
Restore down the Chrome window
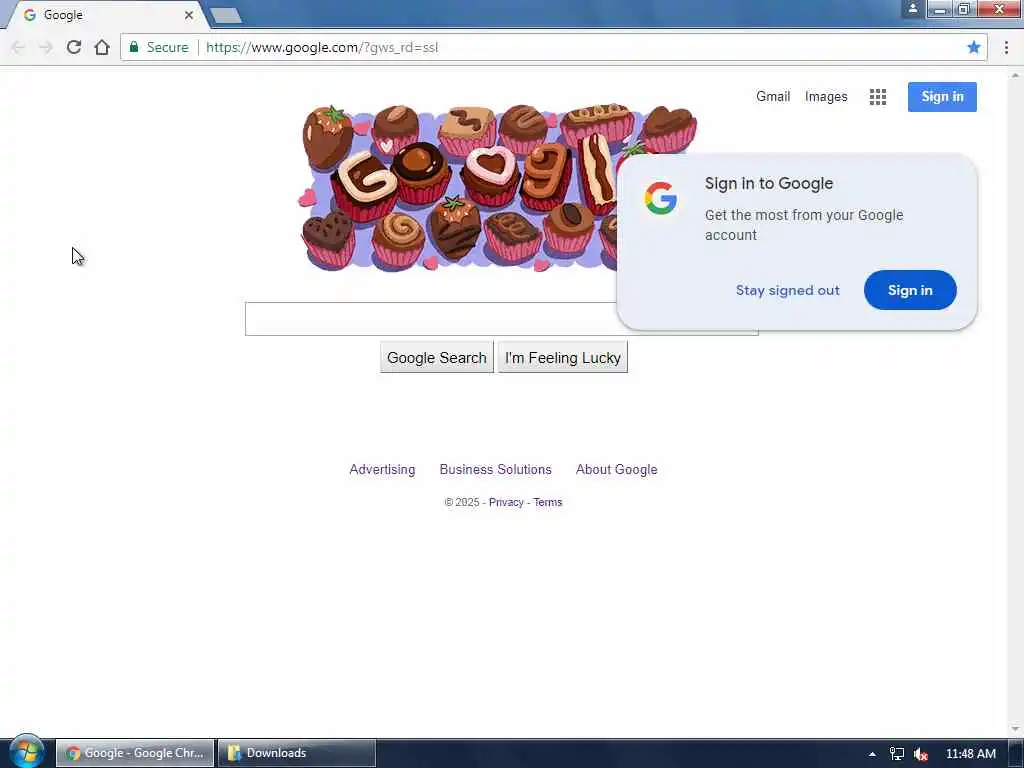coord(964,9)
